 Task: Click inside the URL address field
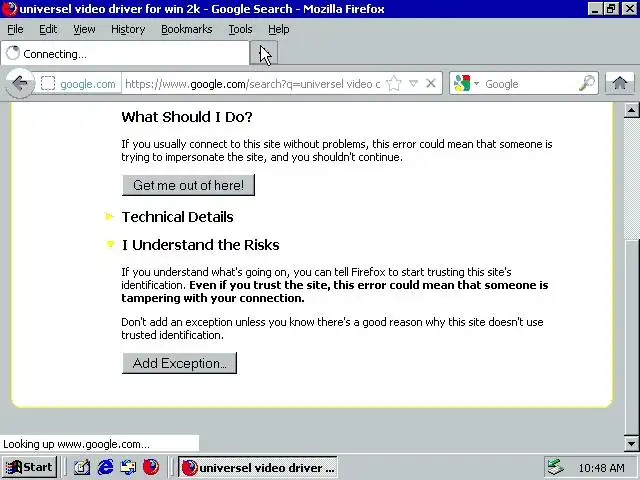click(x=253, y=84)
